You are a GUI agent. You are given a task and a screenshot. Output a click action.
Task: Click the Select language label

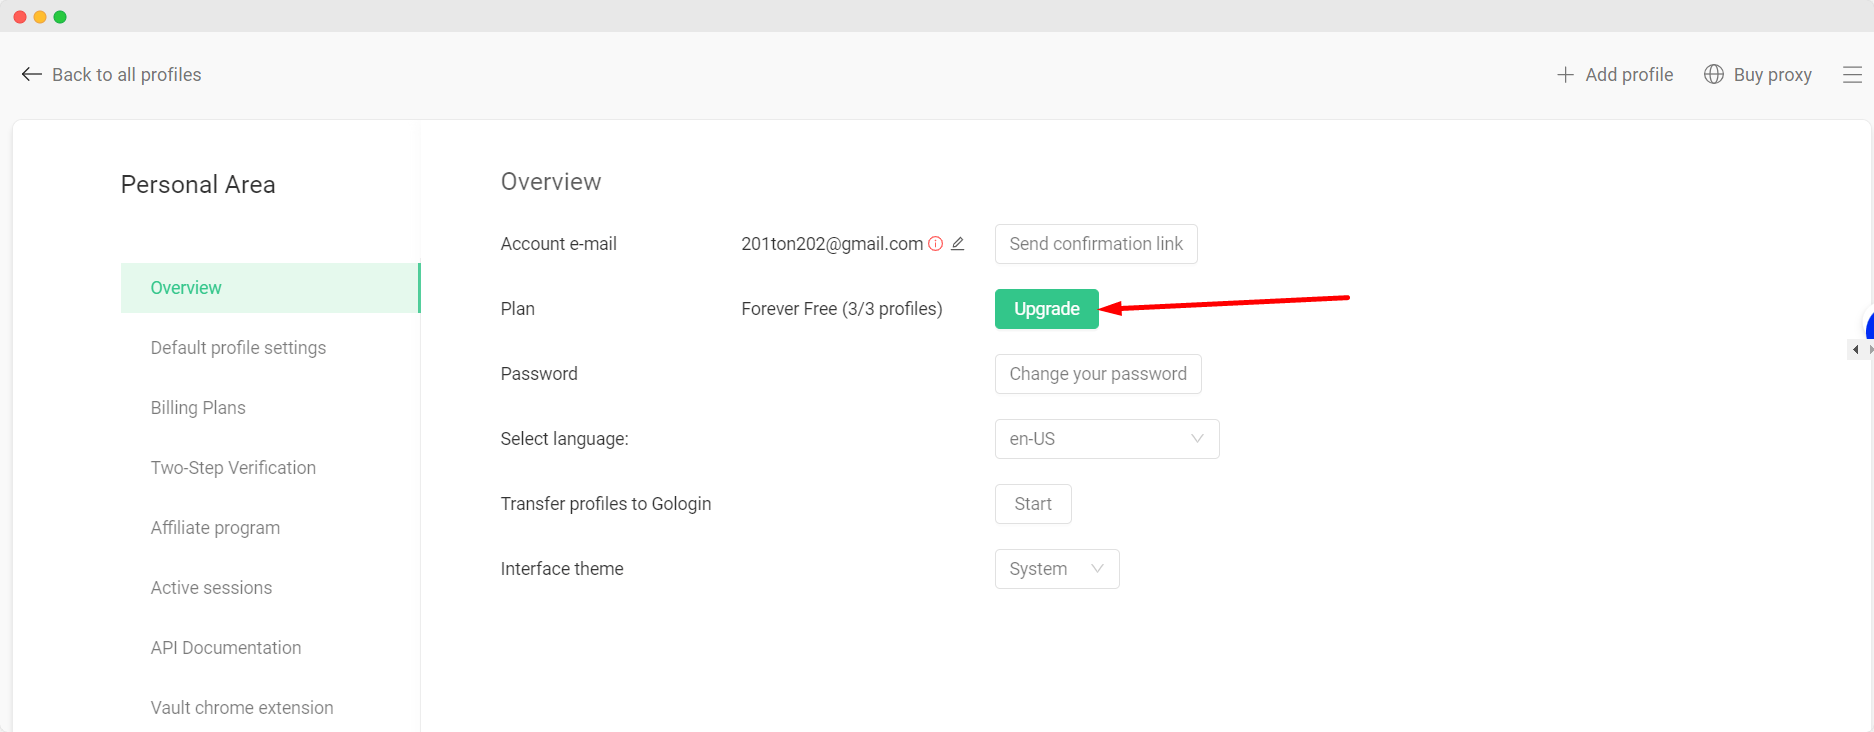click(x=565, y=439)
